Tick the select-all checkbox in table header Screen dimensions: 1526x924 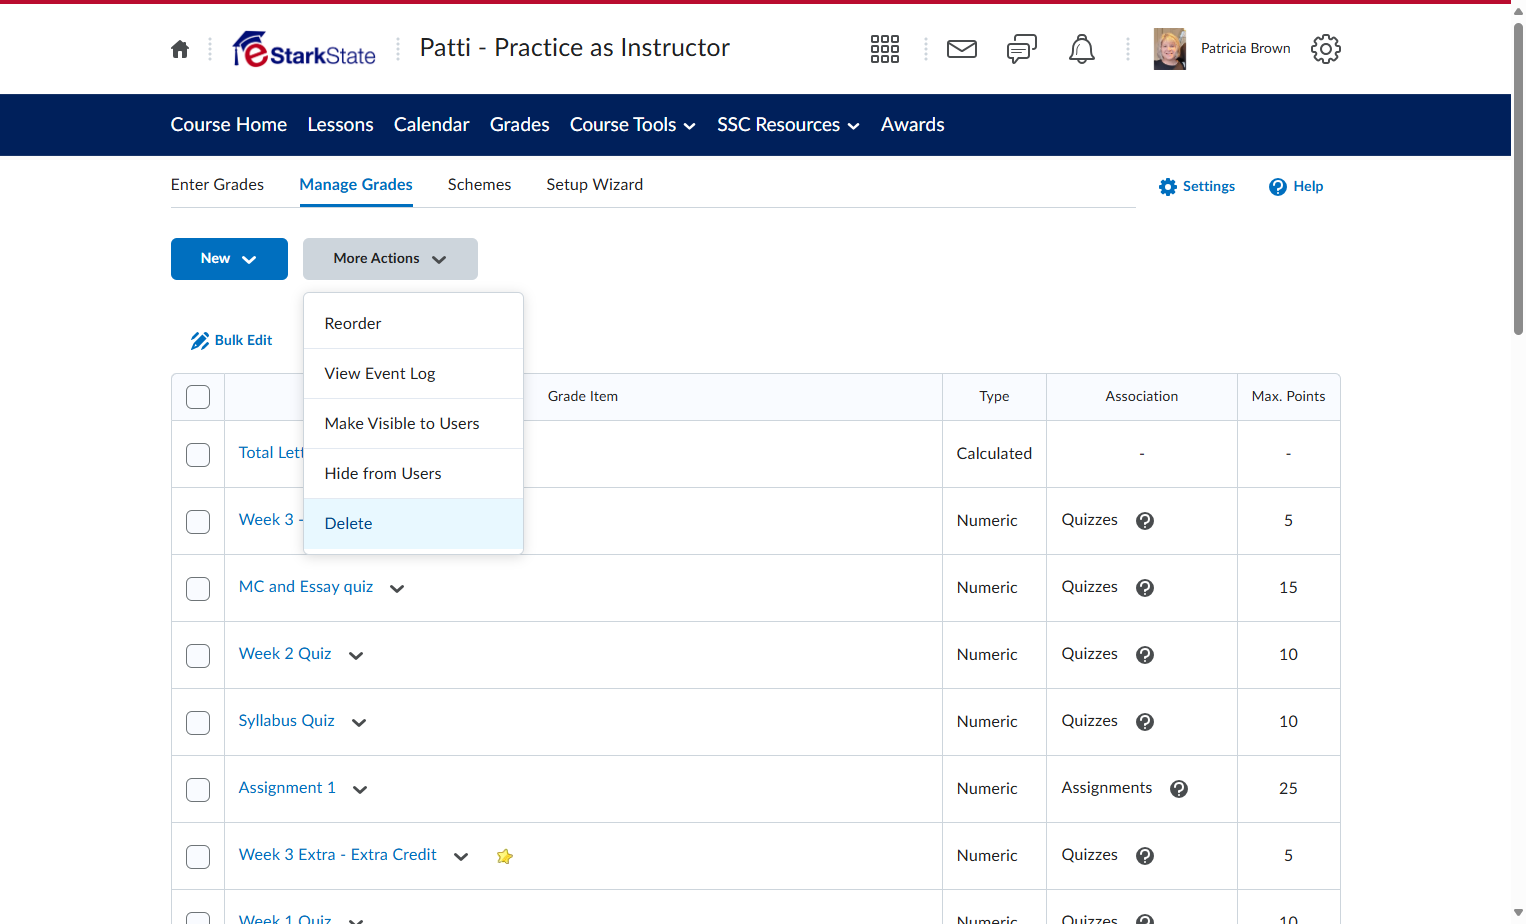point(198,397)
